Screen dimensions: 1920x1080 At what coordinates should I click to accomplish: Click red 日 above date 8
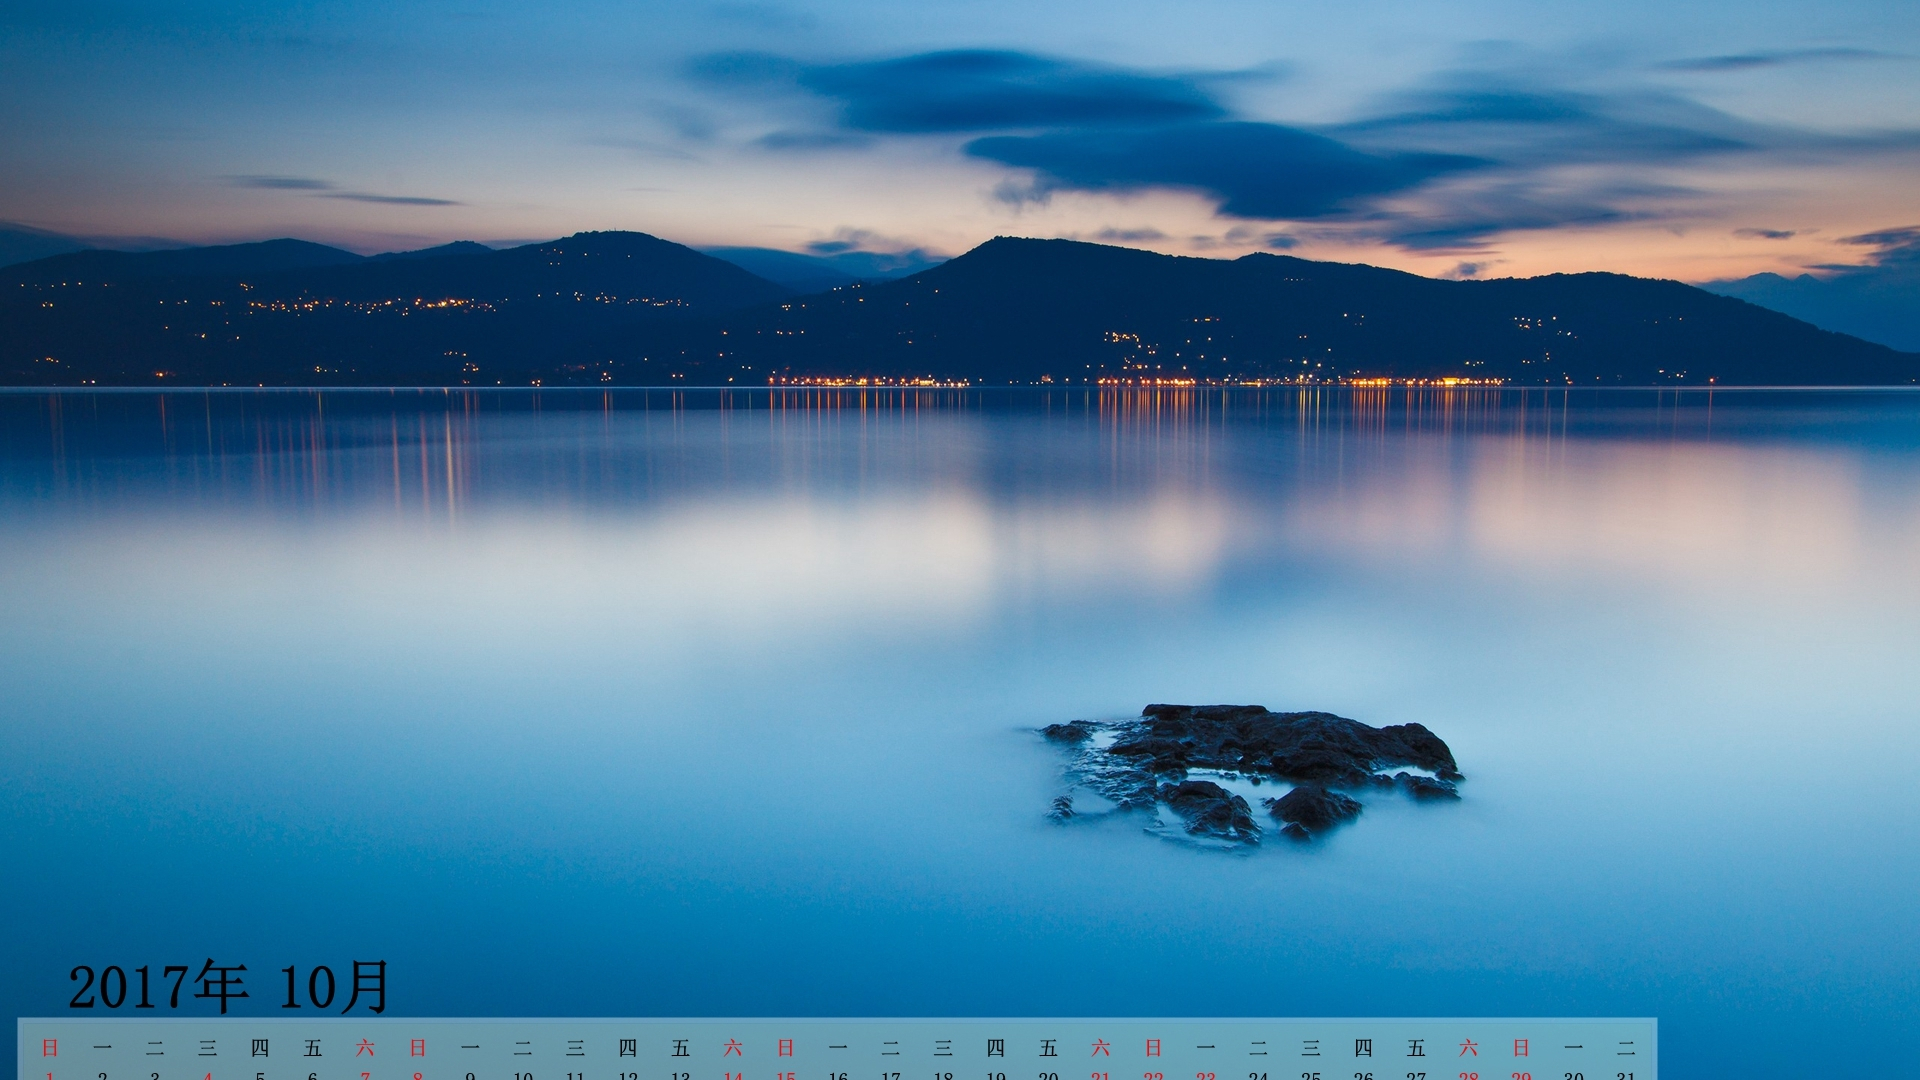coord(418,1047)
